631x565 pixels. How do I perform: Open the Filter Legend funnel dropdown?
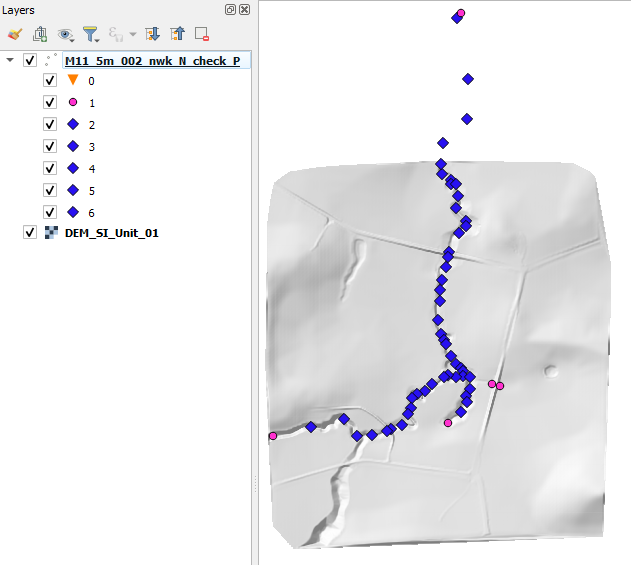[91, 34]
